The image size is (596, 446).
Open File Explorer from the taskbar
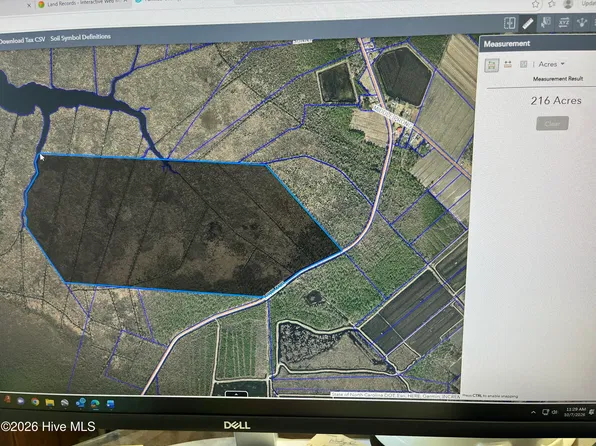(x=49, y=402)
